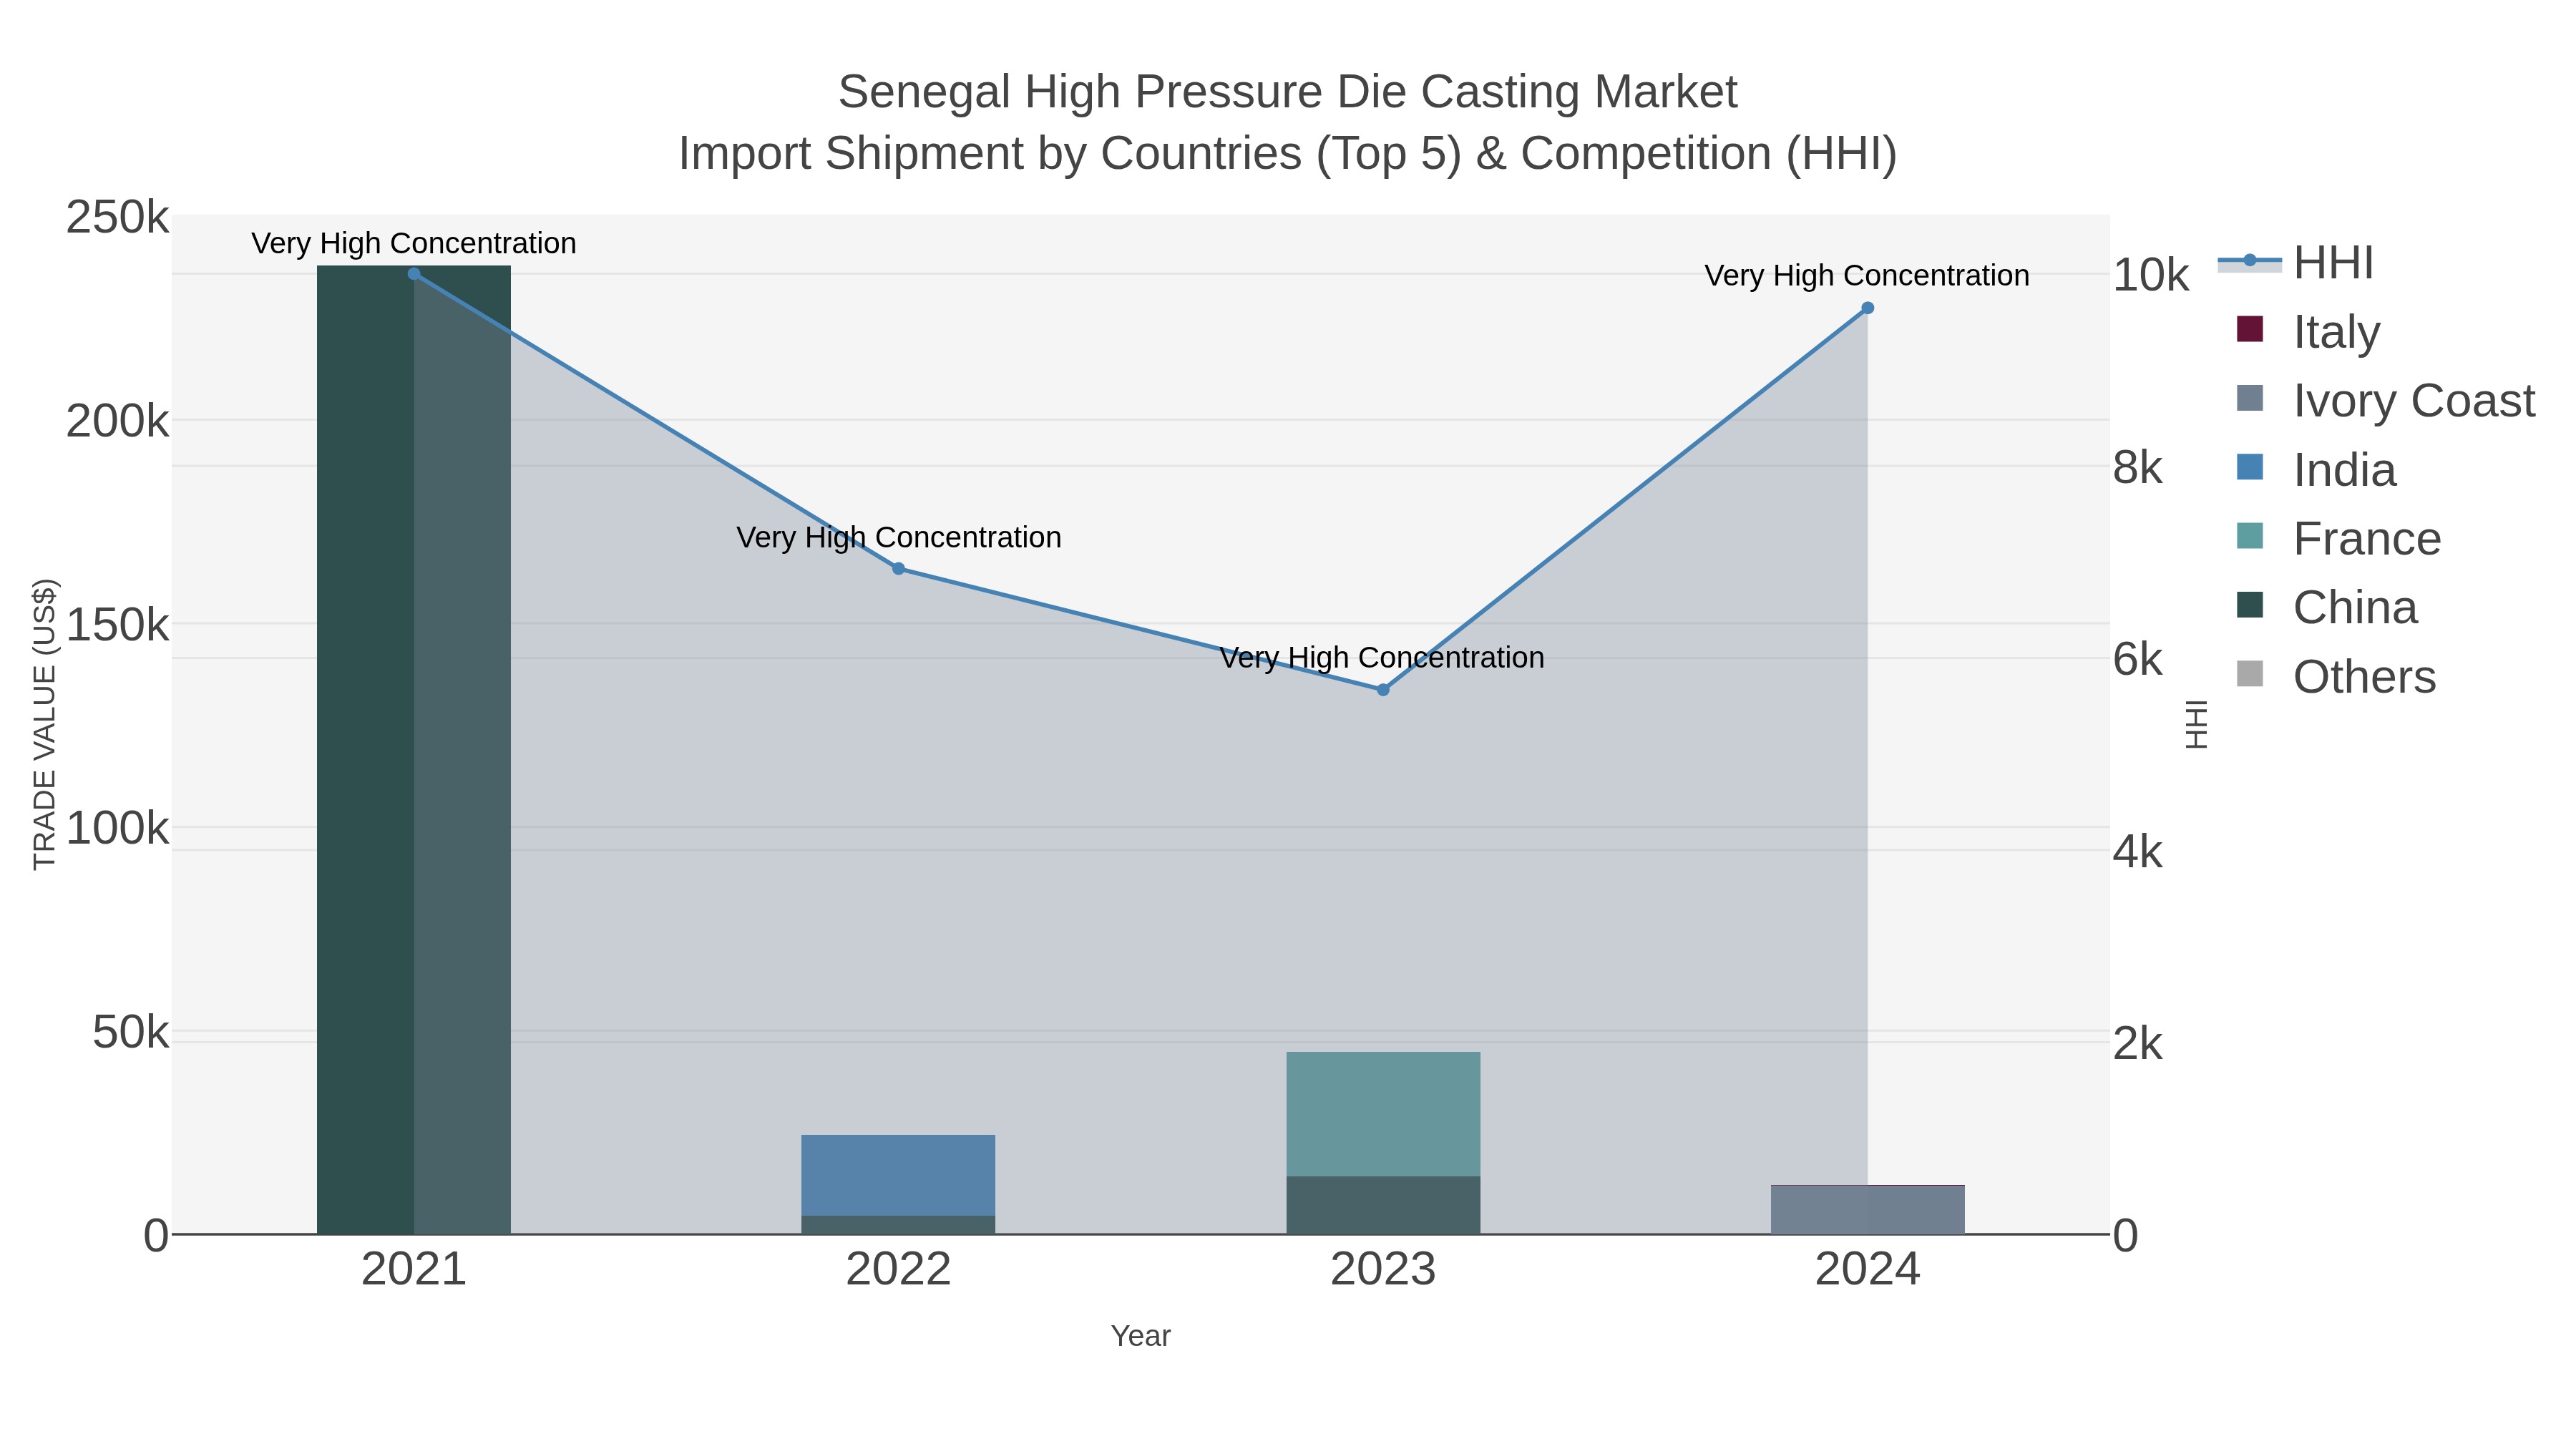This screenshot has width=2576, height=1449.
Task: Select the 2021 China bar
Action: point(414,750)
